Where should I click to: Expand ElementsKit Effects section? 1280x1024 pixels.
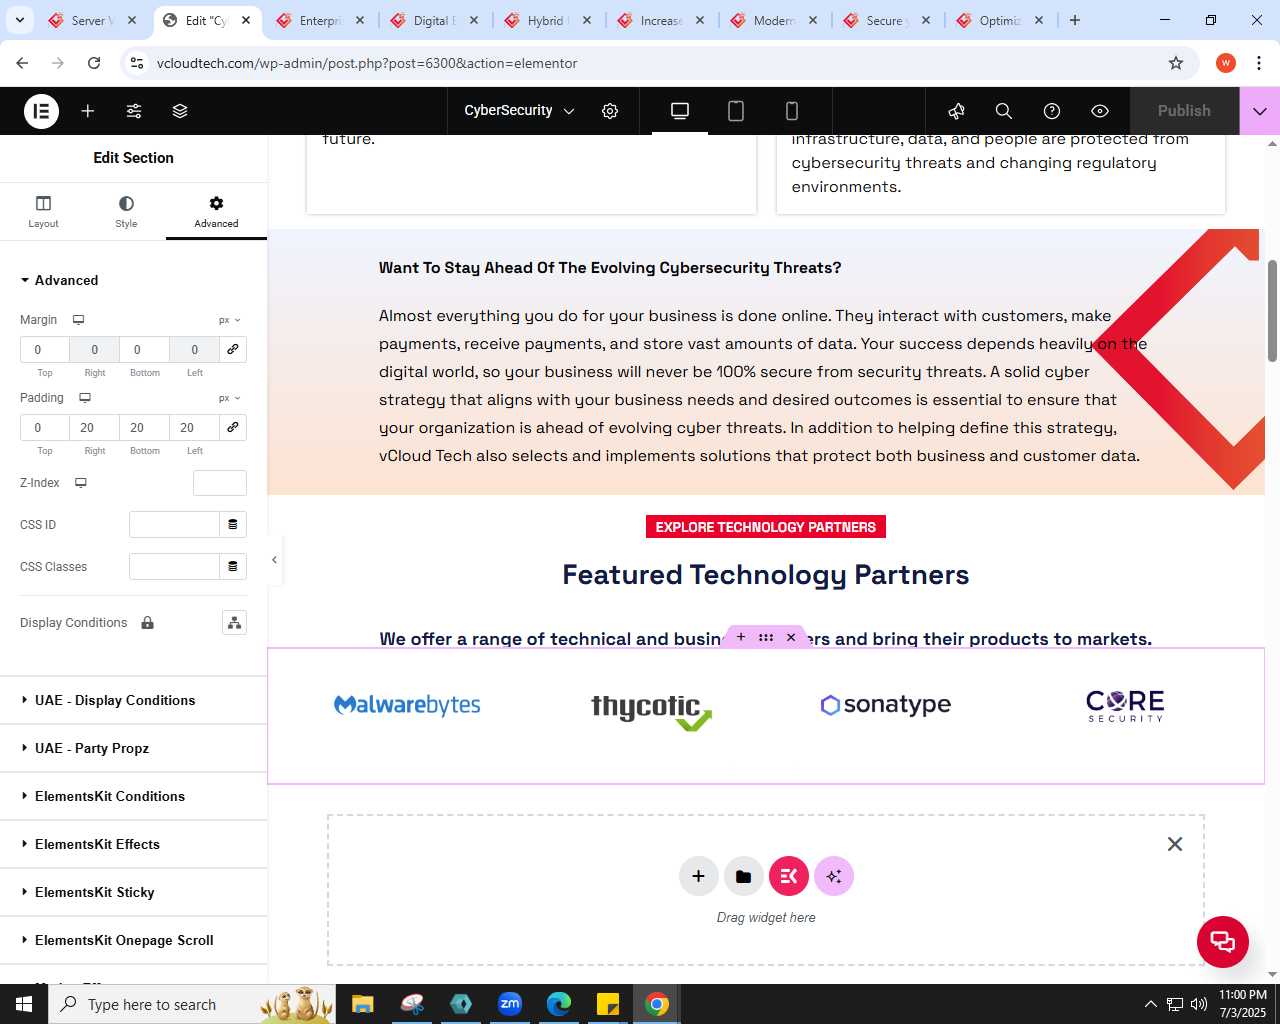coord(134,844)
